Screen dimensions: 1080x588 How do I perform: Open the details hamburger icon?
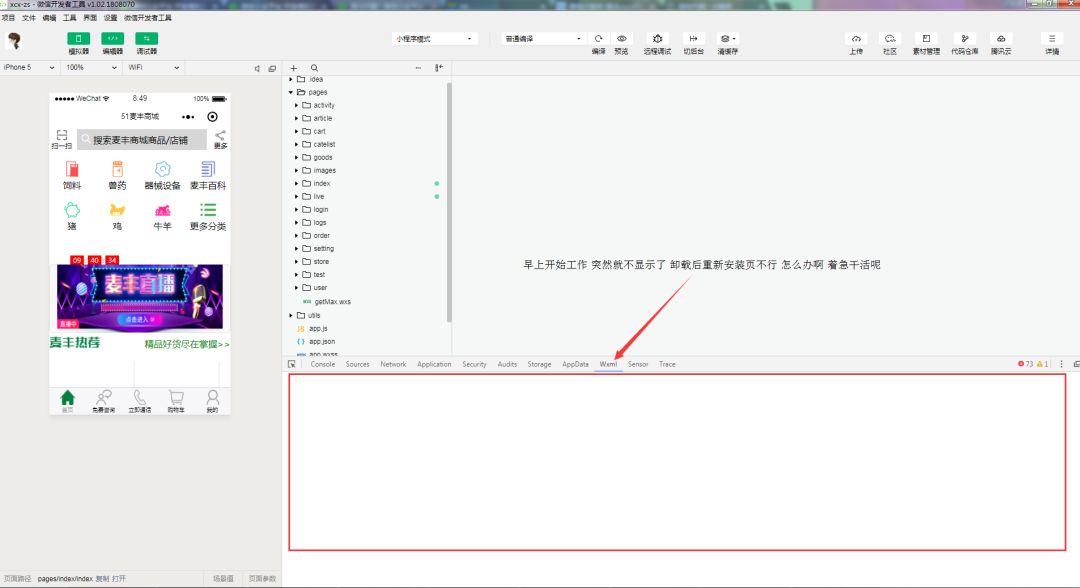(1052, 39)
